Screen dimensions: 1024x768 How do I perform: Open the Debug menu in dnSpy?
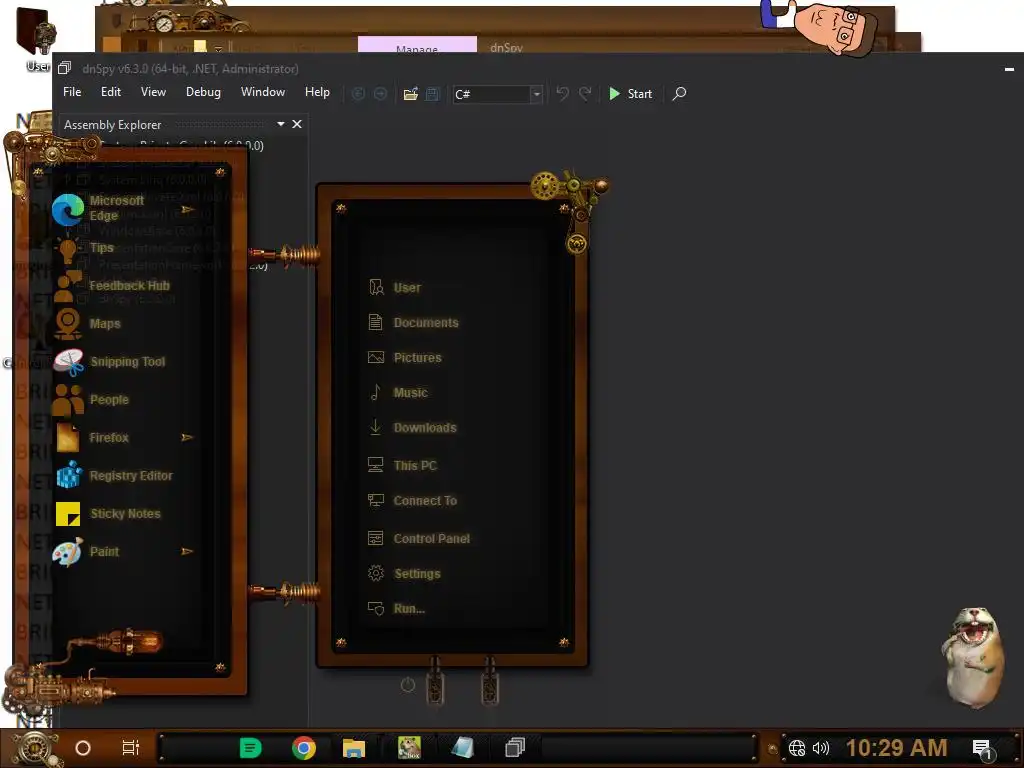point(203,92)
